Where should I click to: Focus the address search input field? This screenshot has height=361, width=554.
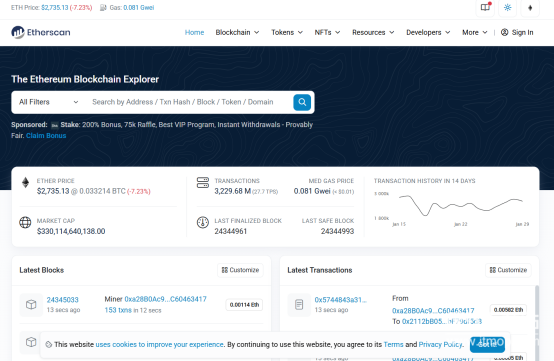tap(189, 102)
